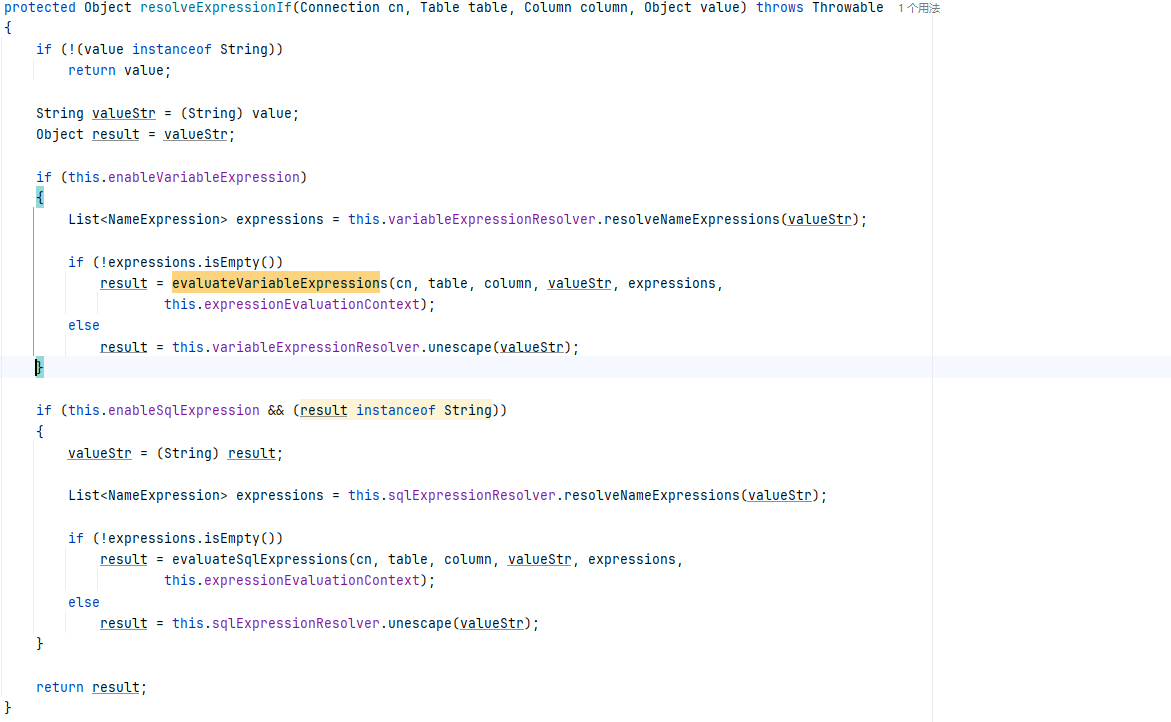Click the resolveExpressionIf method name

pos(215,8)
